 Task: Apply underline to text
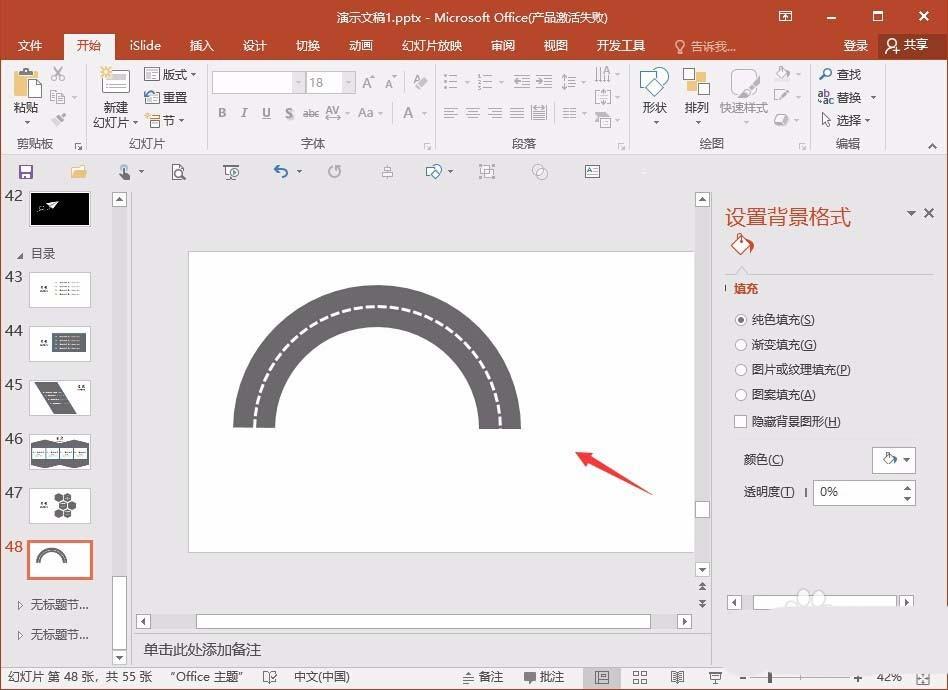tap(265, 113)
